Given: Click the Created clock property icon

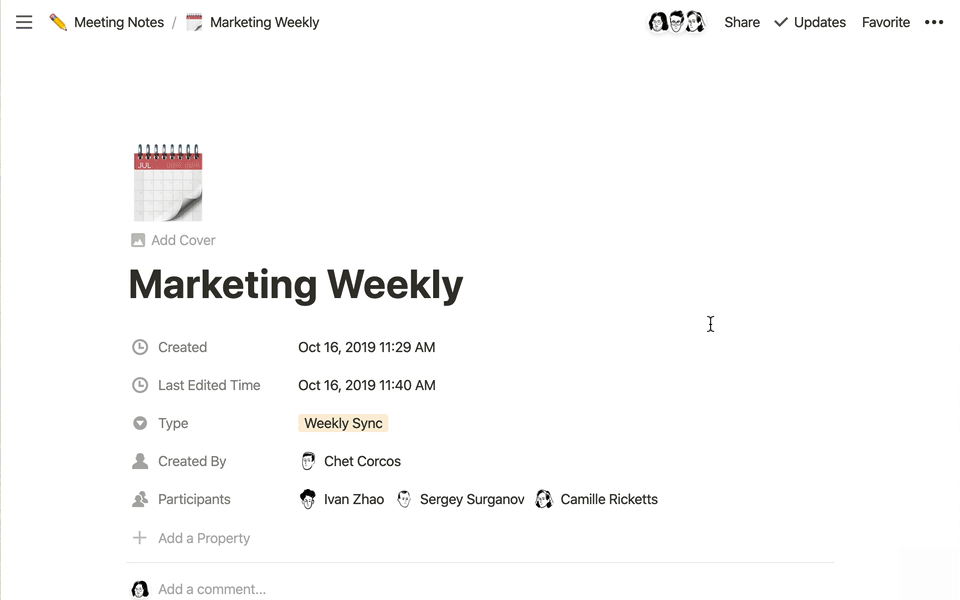Looking at the screenshot, I should (140, 347).
